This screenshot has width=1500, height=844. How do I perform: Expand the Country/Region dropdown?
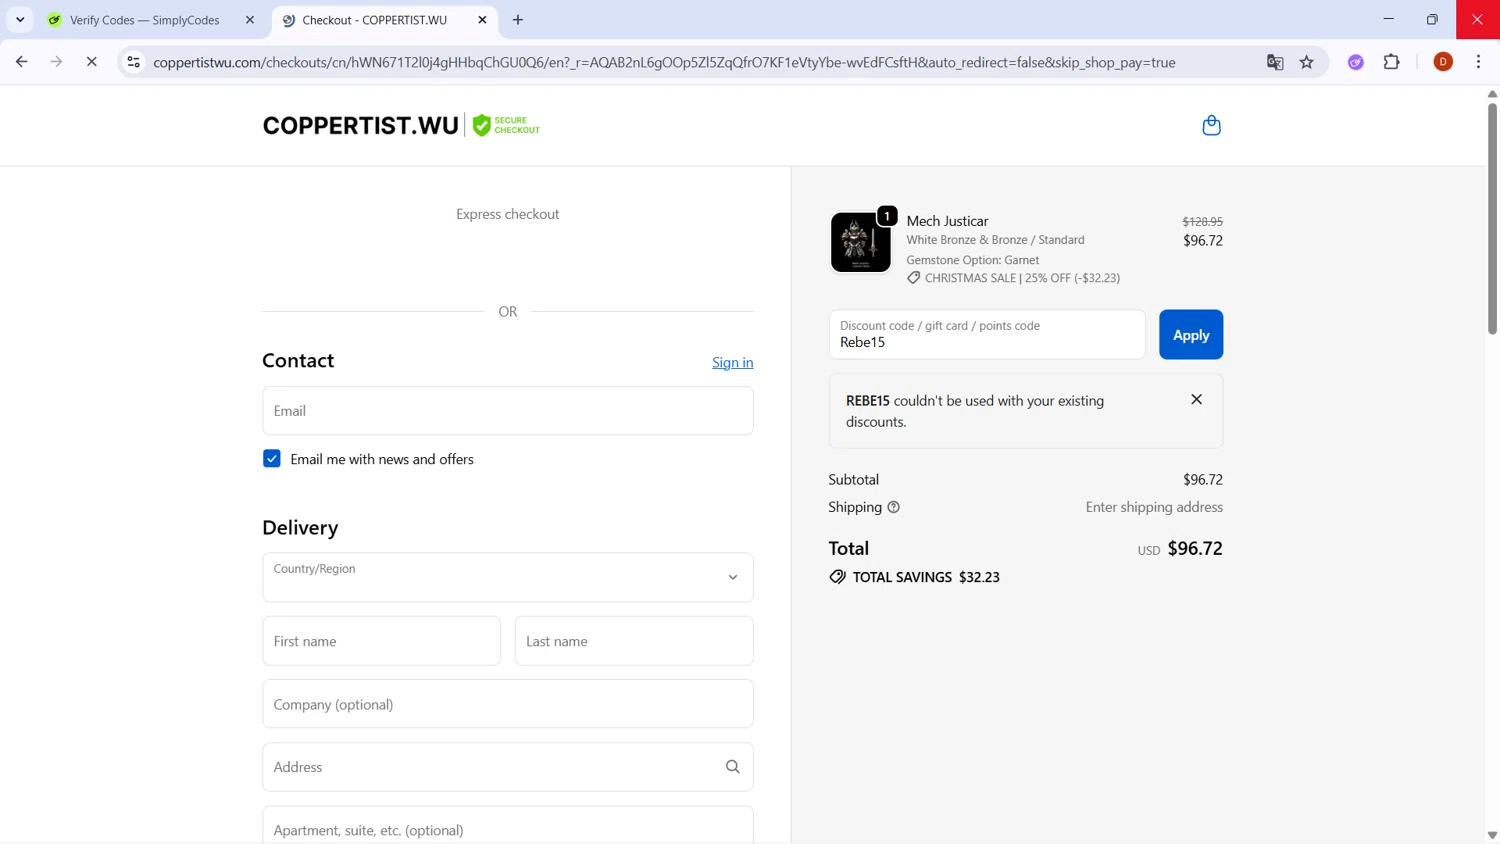pos(508,577)
